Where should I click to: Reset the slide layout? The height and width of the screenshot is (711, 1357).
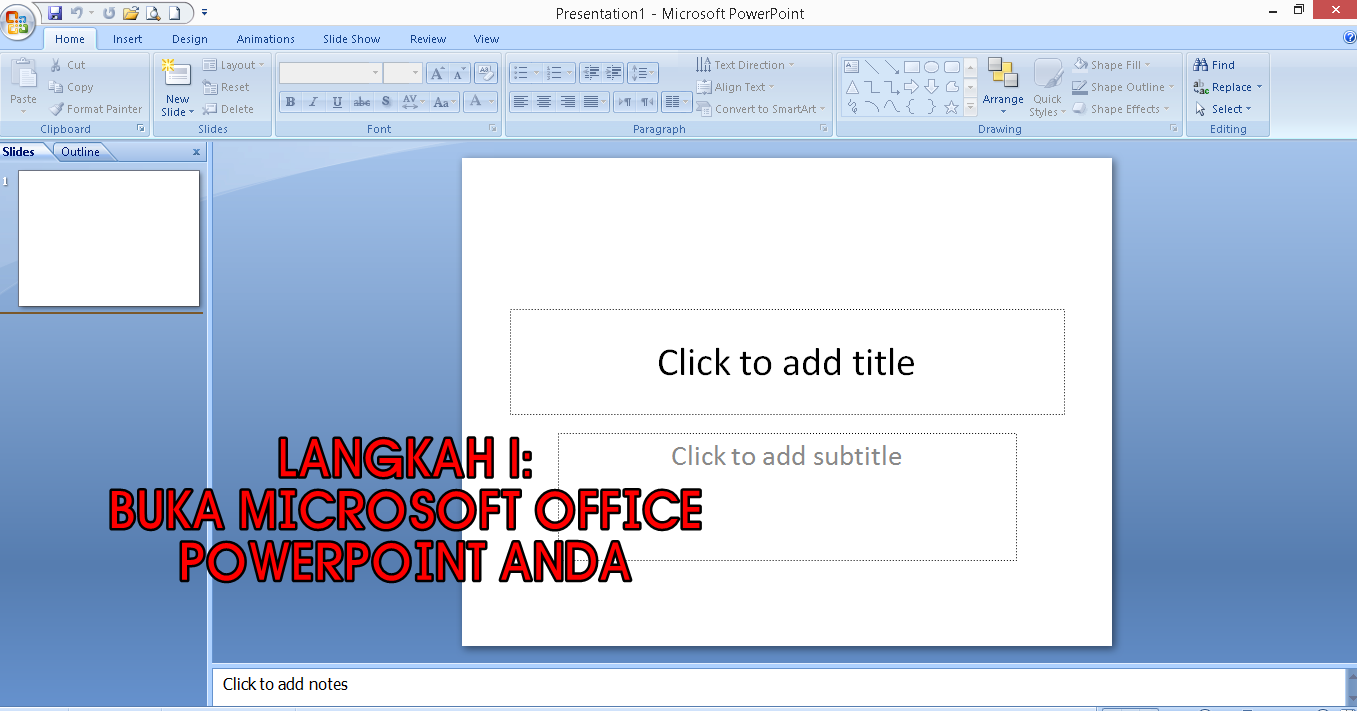227,87
